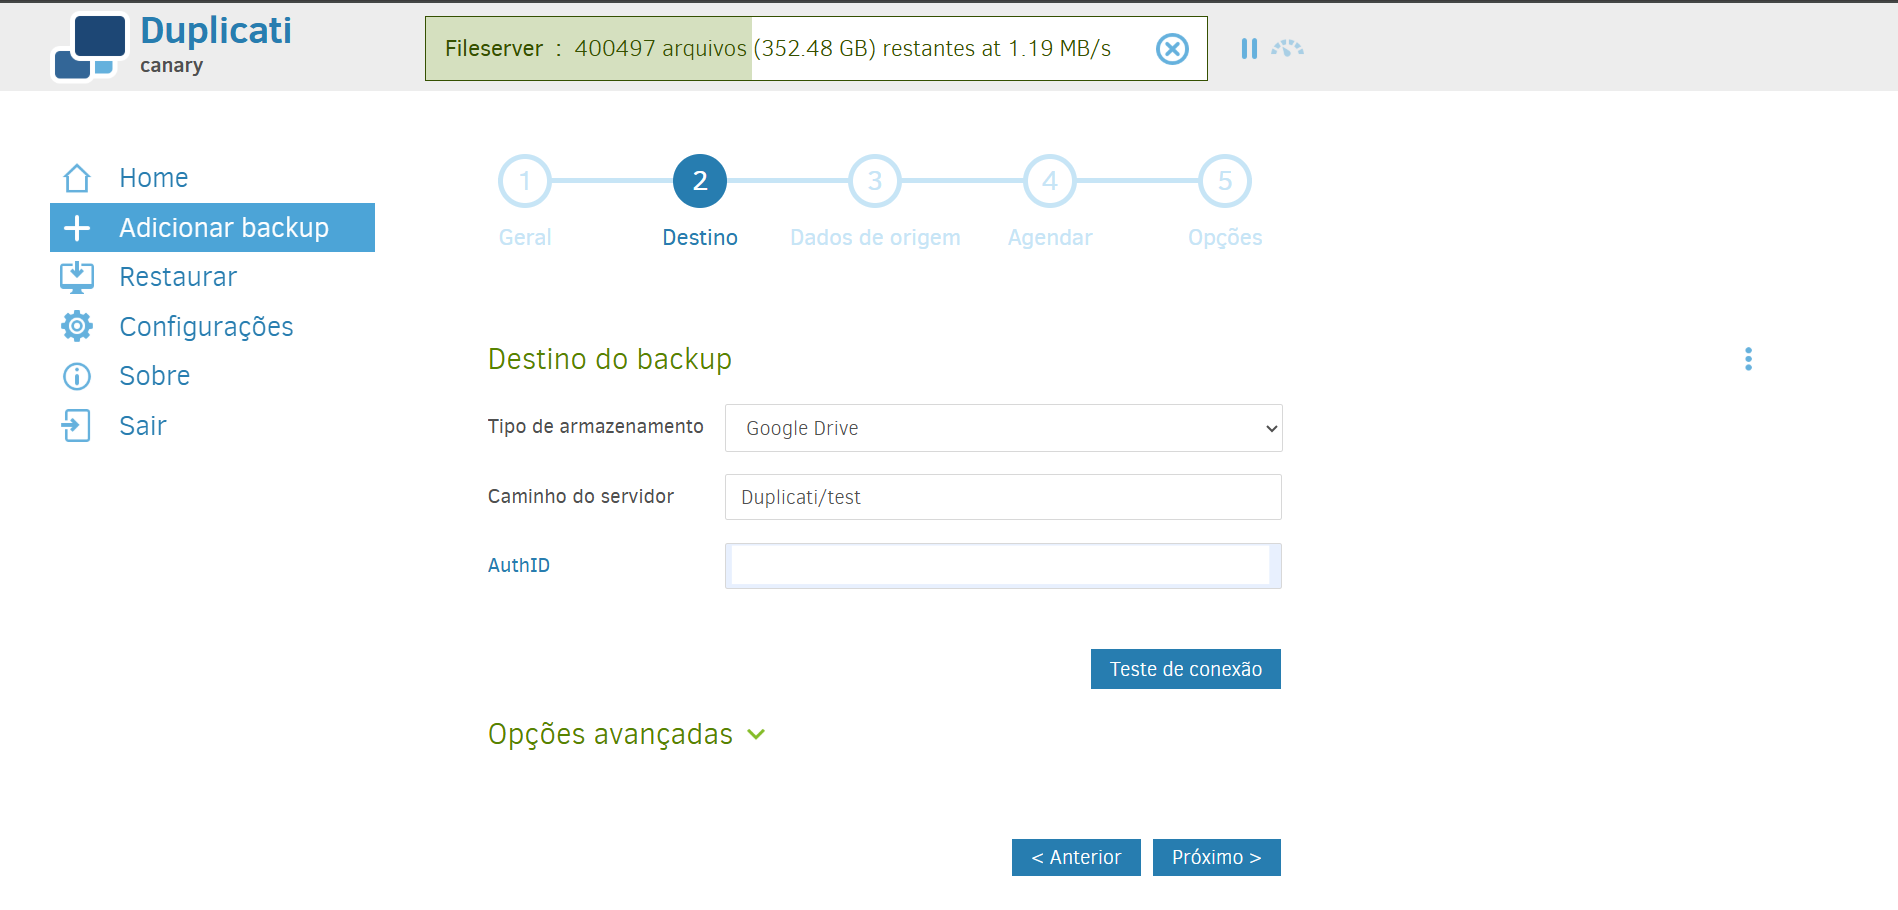
Task: Open the three-dot destination options menu
Action: [1748, 359]
